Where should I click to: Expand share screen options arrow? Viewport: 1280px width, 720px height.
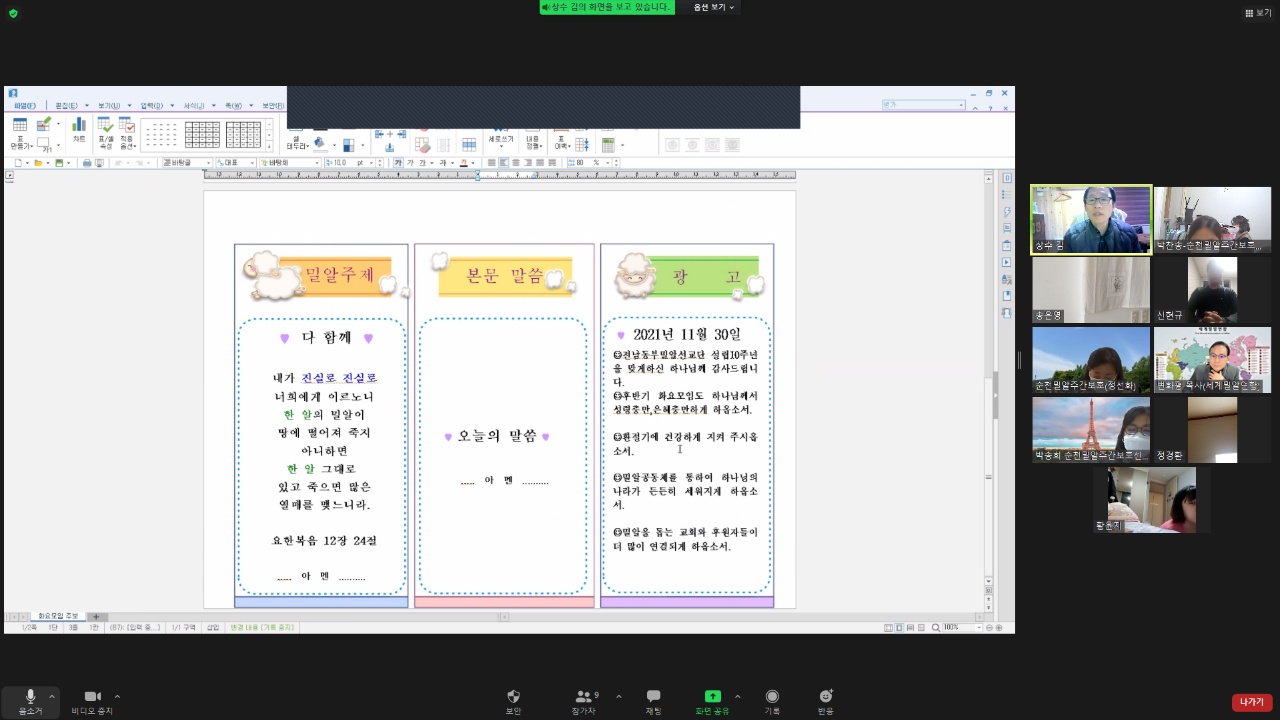[x=738, y=696]
